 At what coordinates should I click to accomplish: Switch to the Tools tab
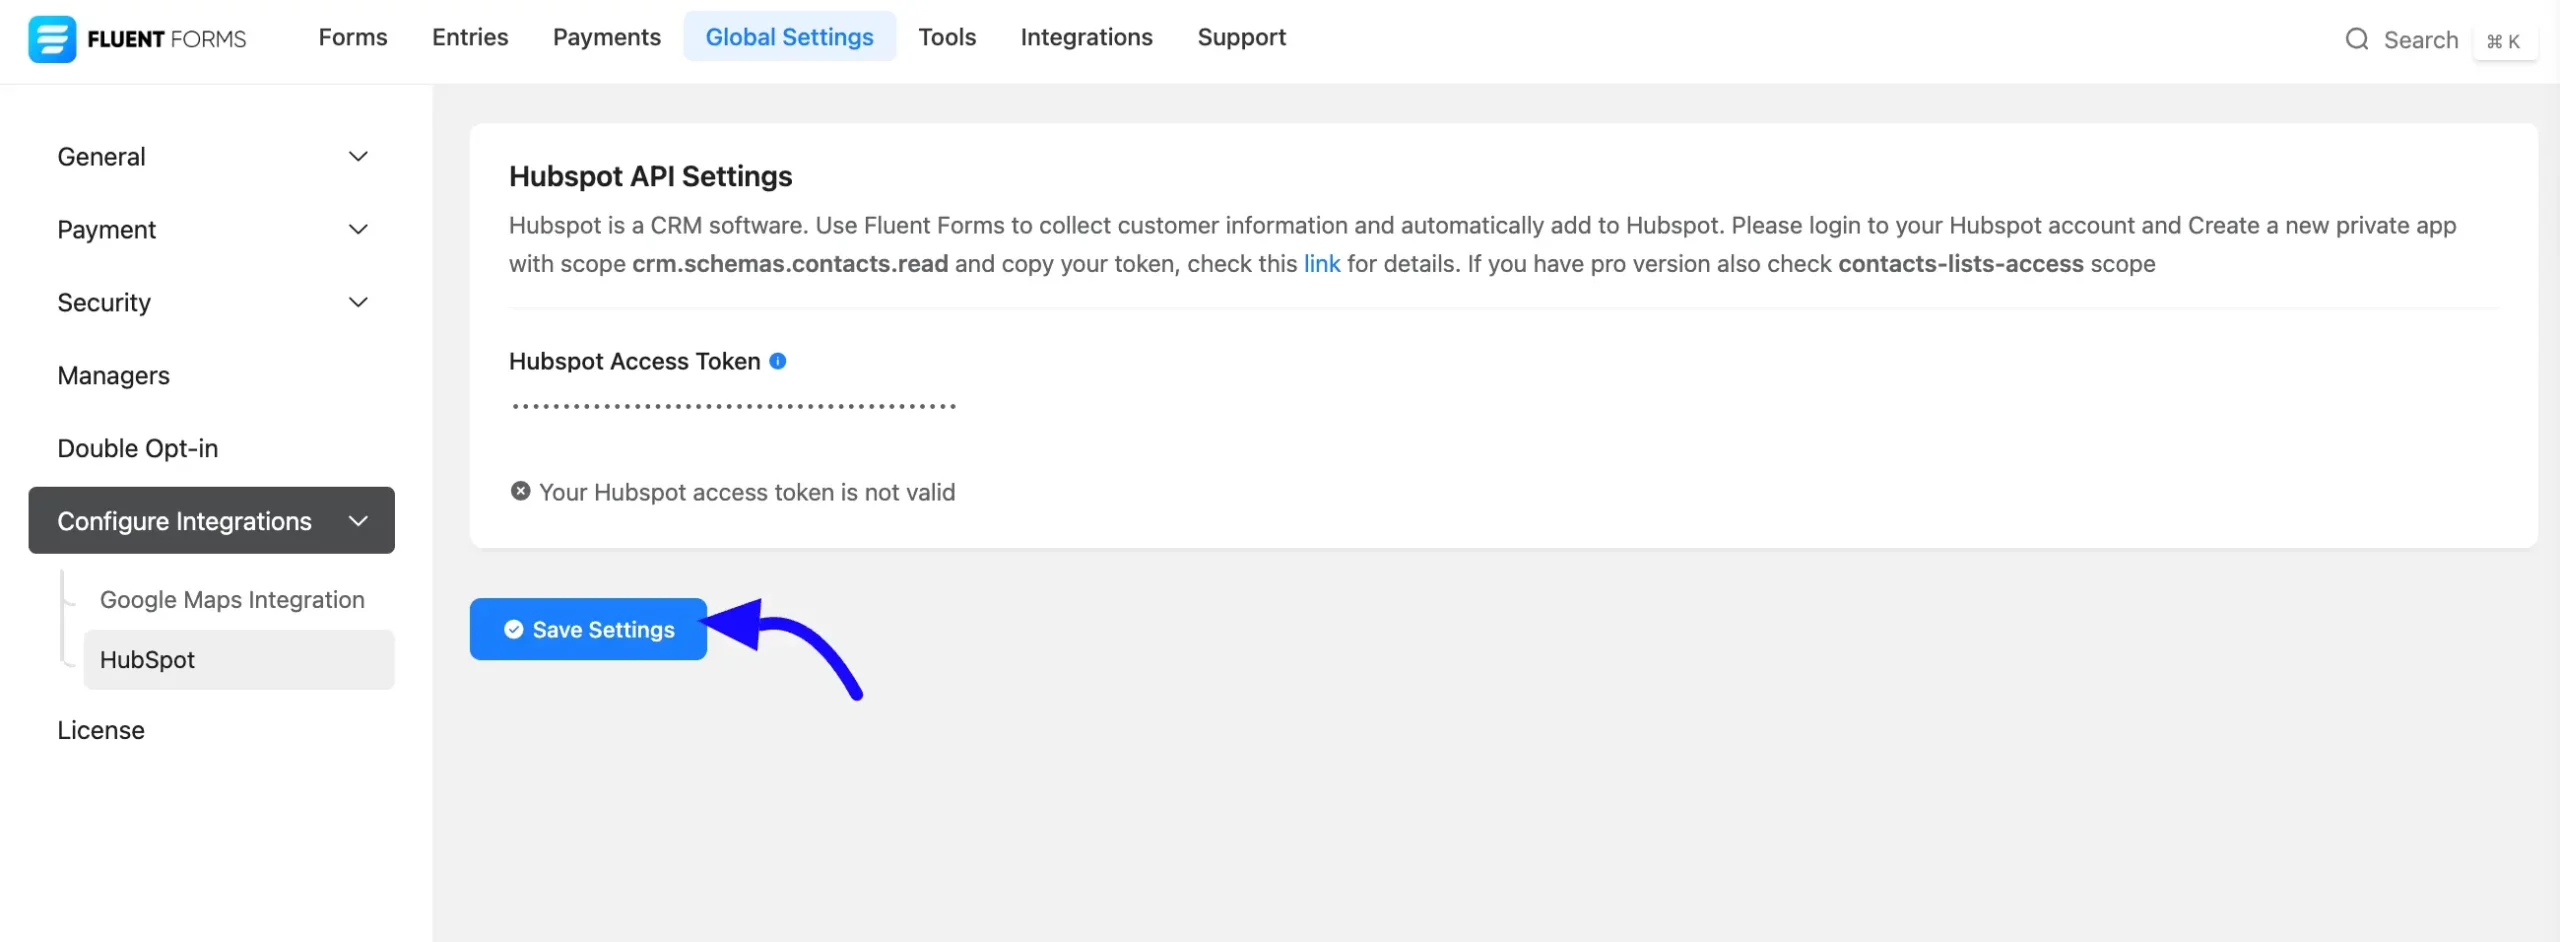click(x=946, y=37)
